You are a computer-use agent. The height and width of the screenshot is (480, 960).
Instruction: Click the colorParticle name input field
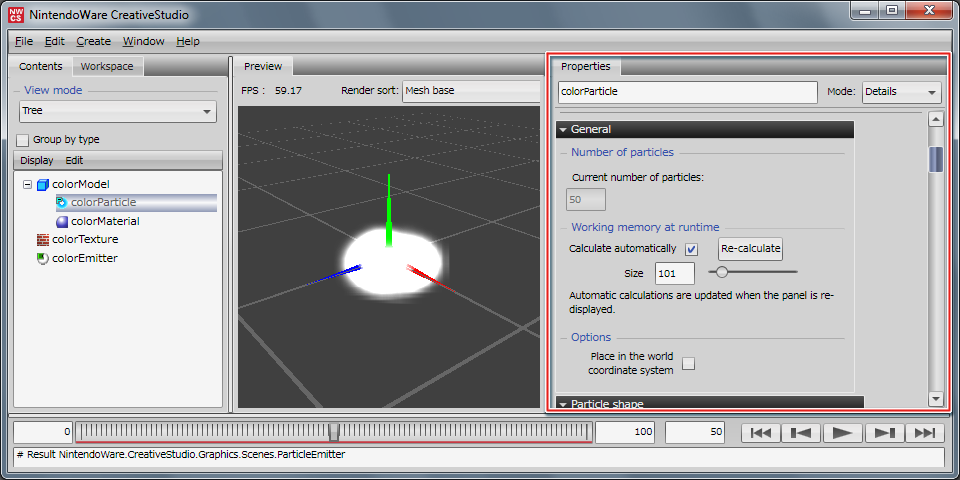point(687,92)
